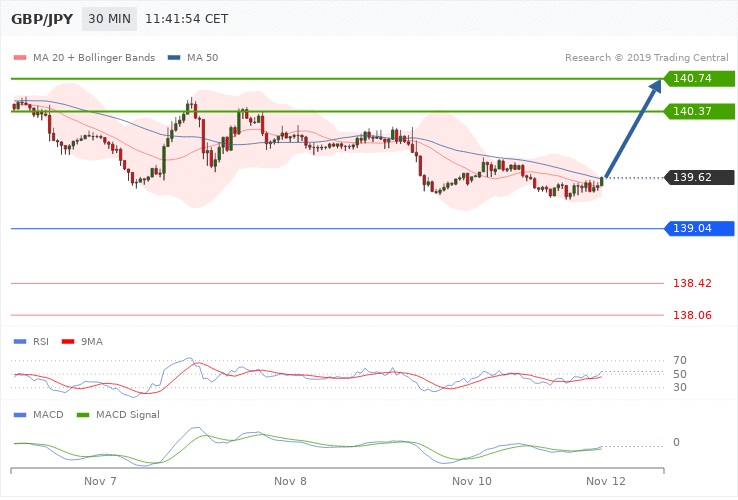Click the Nov 10 date axis label

(471, 481)
